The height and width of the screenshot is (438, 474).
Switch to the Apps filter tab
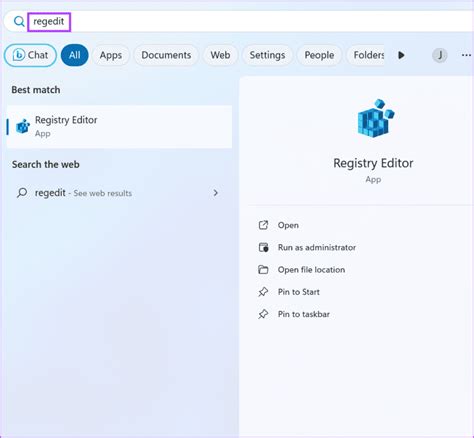coord(111,55)
